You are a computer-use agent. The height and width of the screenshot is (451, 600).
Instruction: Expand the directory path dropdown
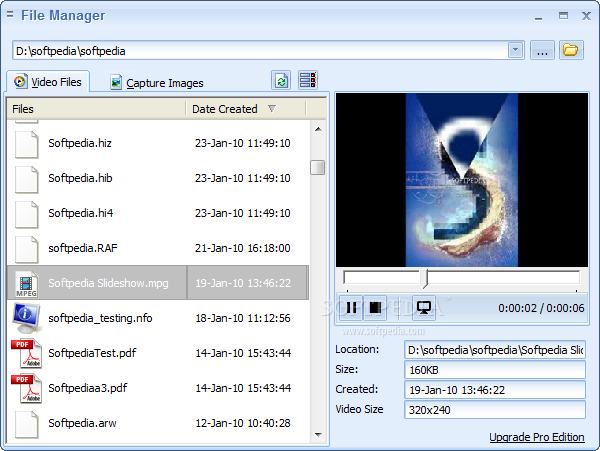[x=515, y=50]
